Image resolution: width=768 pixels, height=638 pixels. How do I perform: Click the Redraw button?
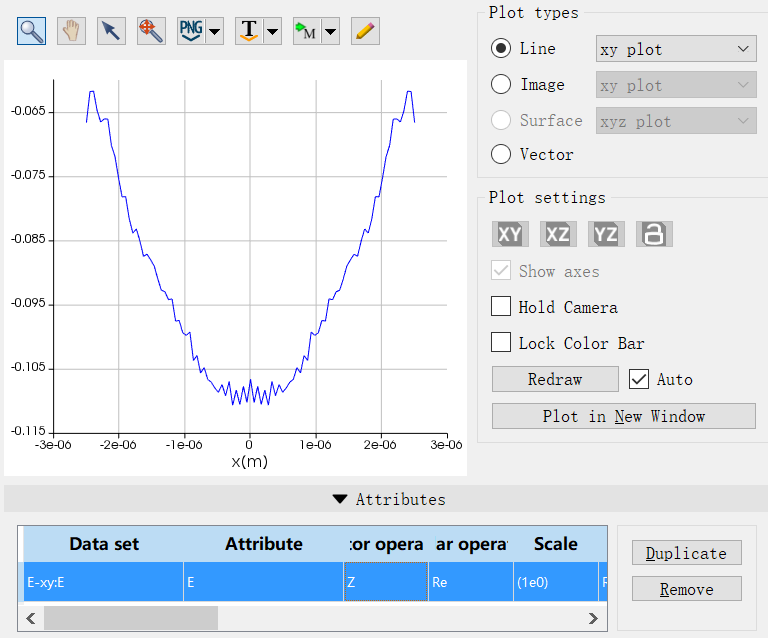pyautogui.click(x=555, y=379)
